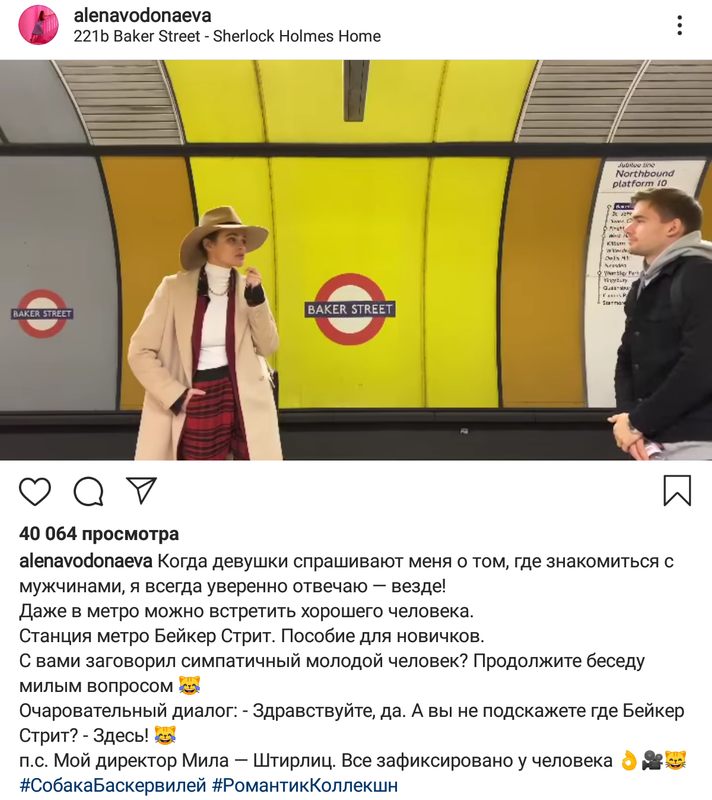This screenshot has width=712, height=800.
Task: Tap laughing cat emoji after «вопросом»
Action: [190, 685]
